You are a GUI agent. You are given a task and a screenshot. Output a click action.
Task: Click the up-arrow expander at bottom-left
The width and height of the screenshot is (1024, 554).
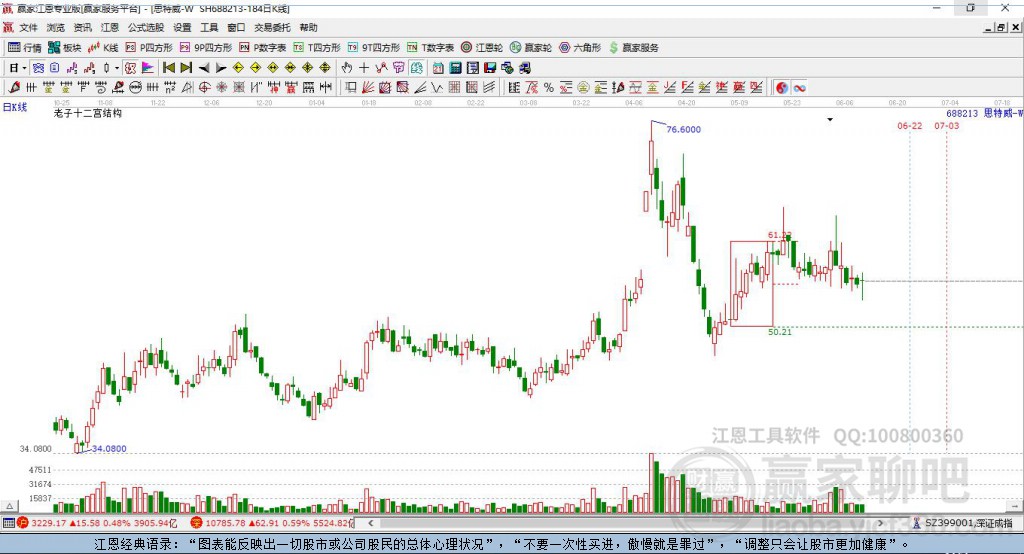[9, 506]
